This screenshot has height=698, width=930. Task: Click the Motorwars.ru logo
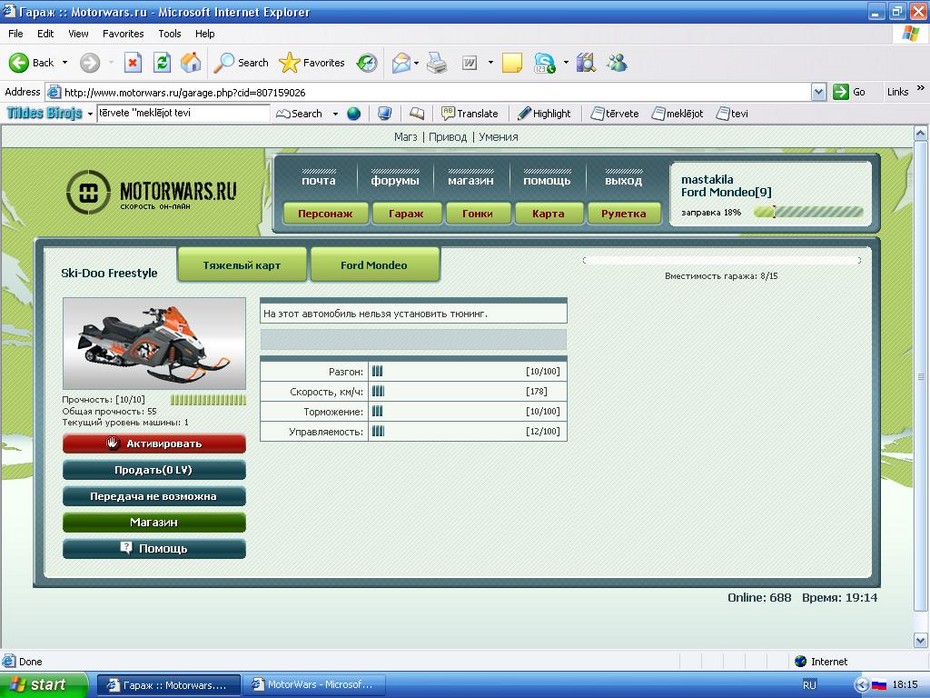[151, 192]
